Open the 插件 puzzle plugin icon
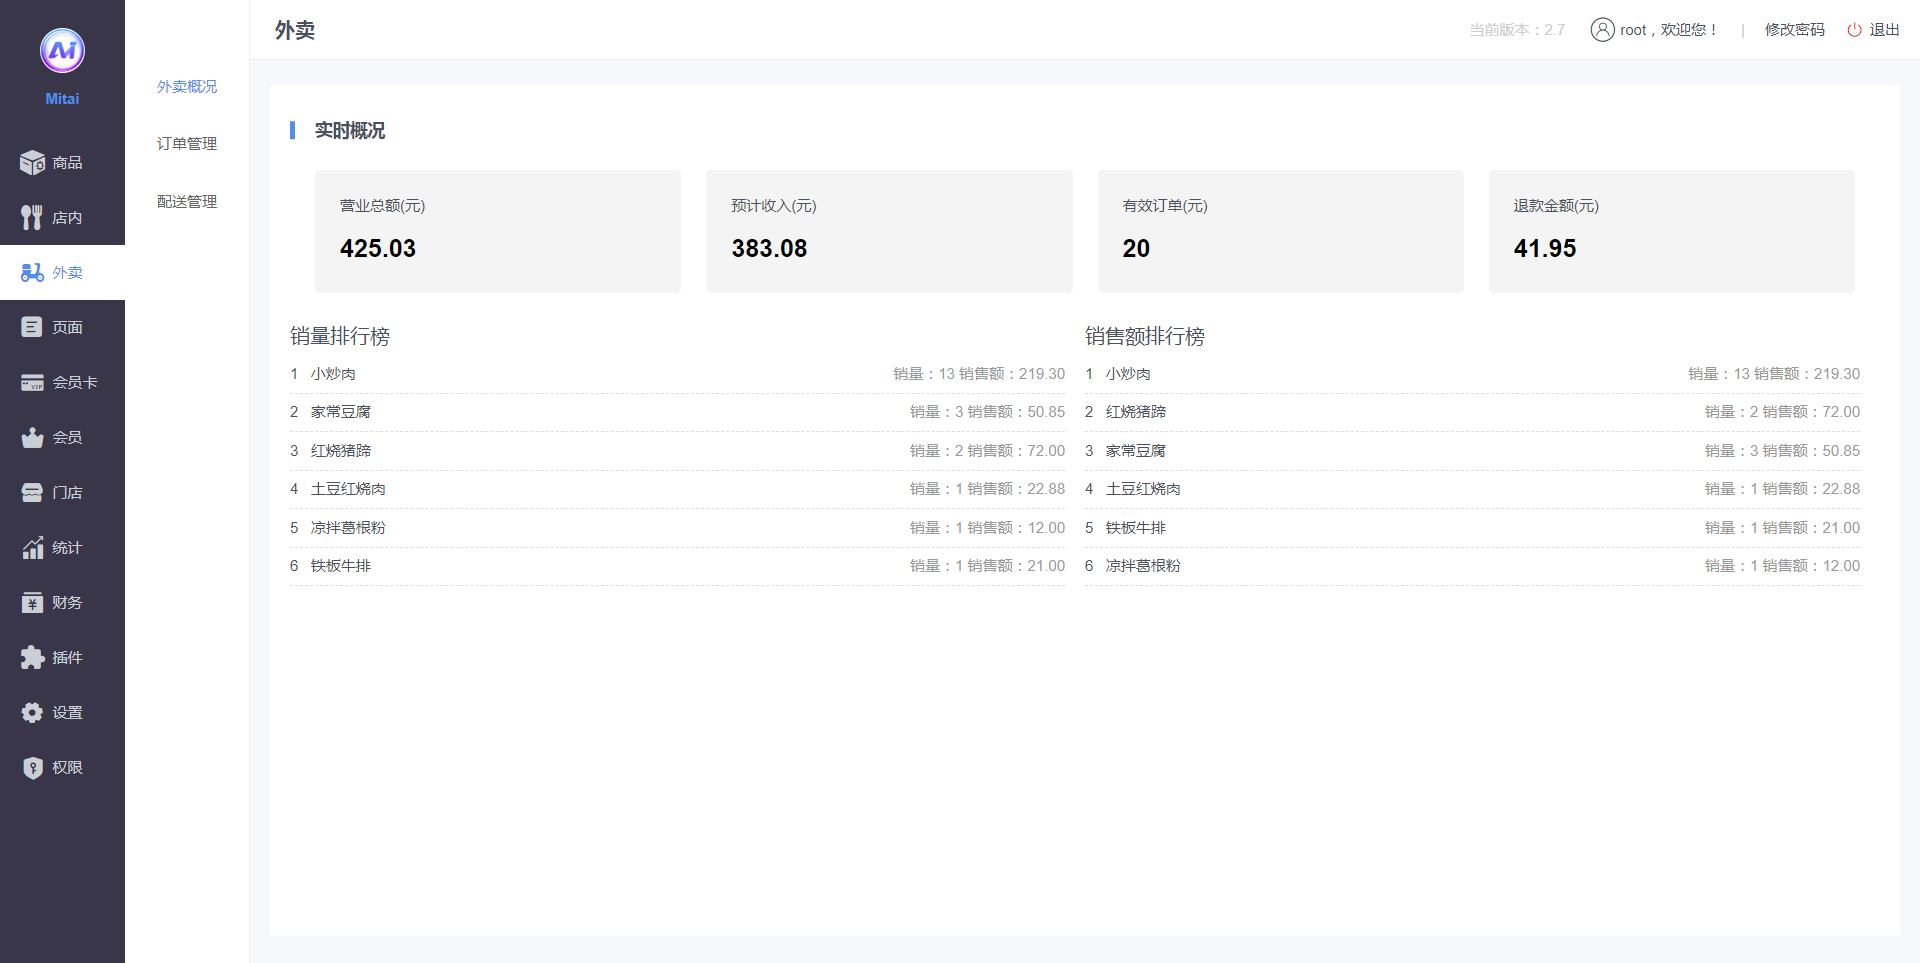 [x=32, y=657]
